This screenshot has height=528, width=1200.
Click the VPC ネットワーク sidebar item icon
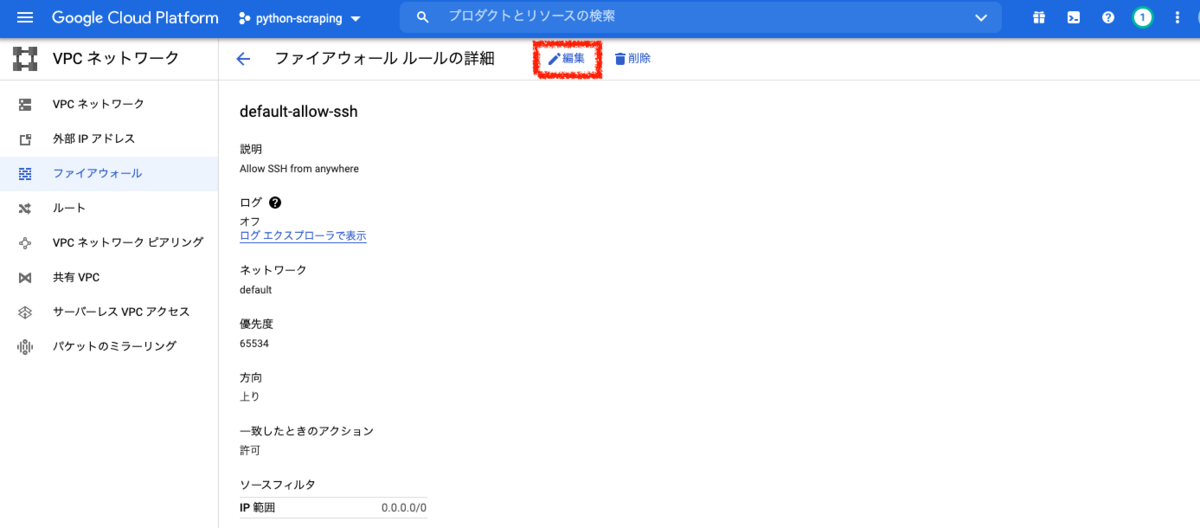point(25,104)
